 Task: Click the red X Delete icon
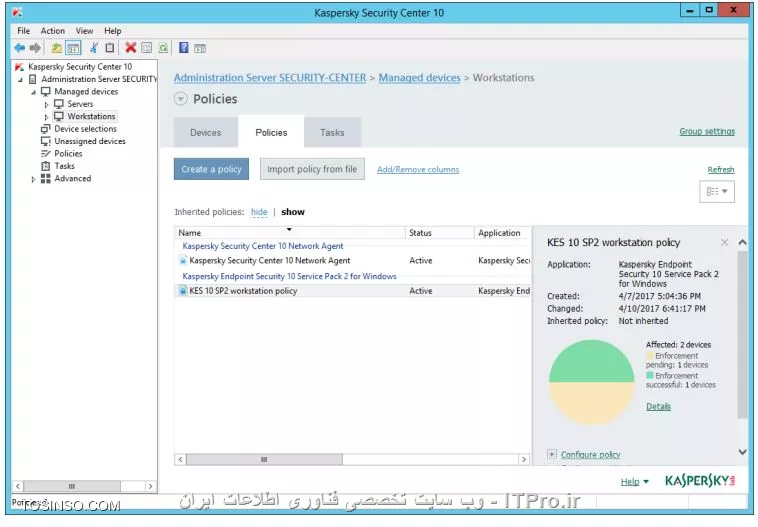point(131,47)
